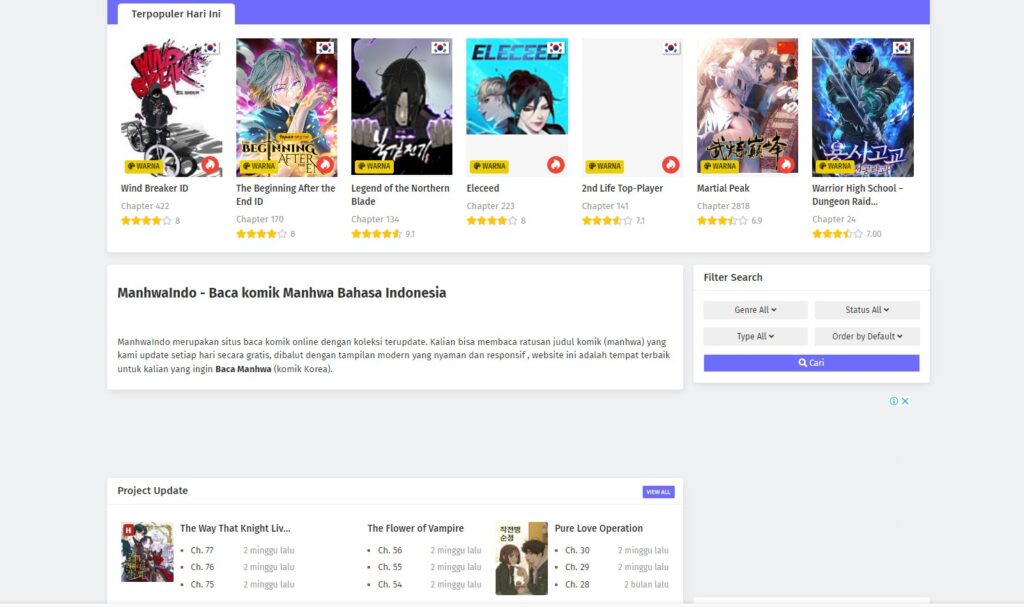Viewport: 1024px width, 607px height.
Task: Click the flame icon on Eleceed cover
Action: click(556, 165)
